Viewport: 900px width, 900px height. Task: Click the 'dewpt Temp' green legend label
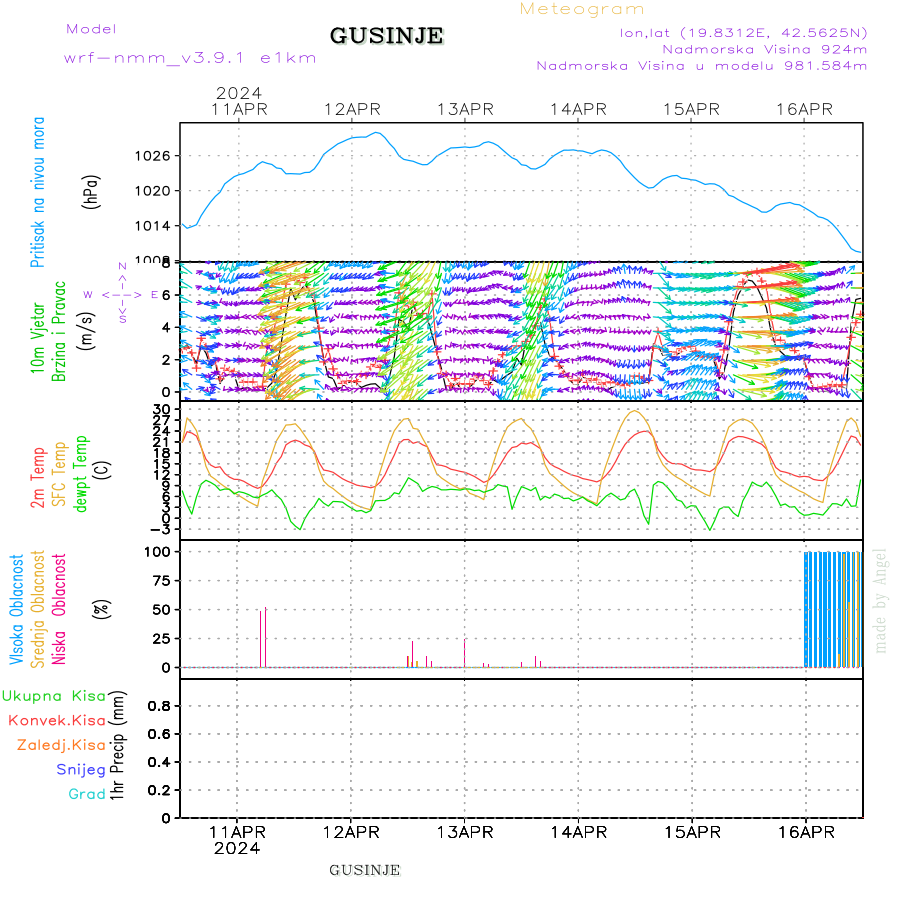(81, 474)
